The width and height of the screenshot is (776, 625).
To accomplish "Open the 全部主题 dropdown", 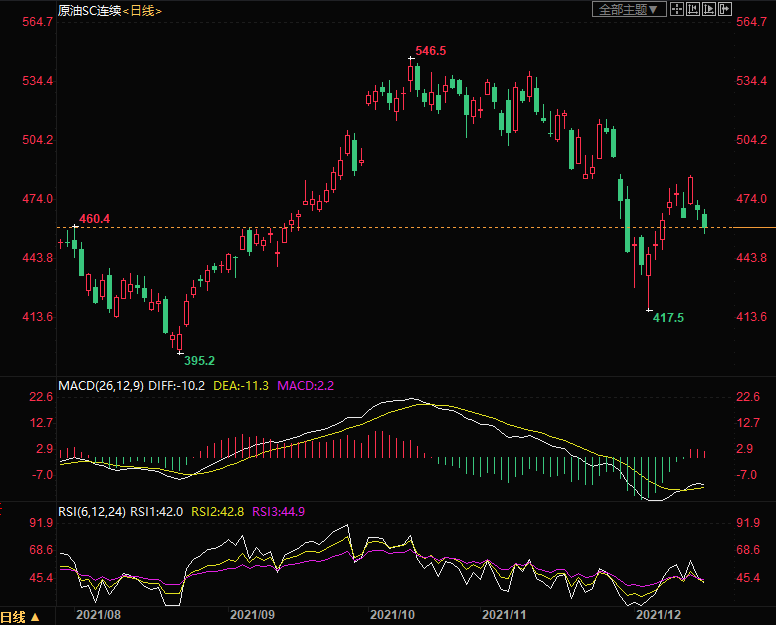I will (629, 9).
